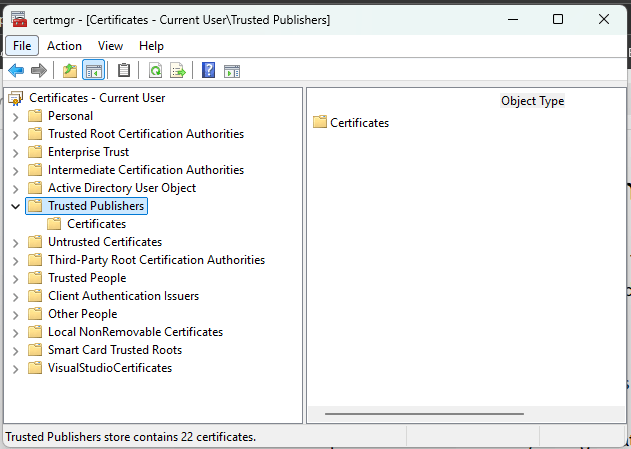Click the horizontal scrollbar in right pane

[x=424, y=413]
